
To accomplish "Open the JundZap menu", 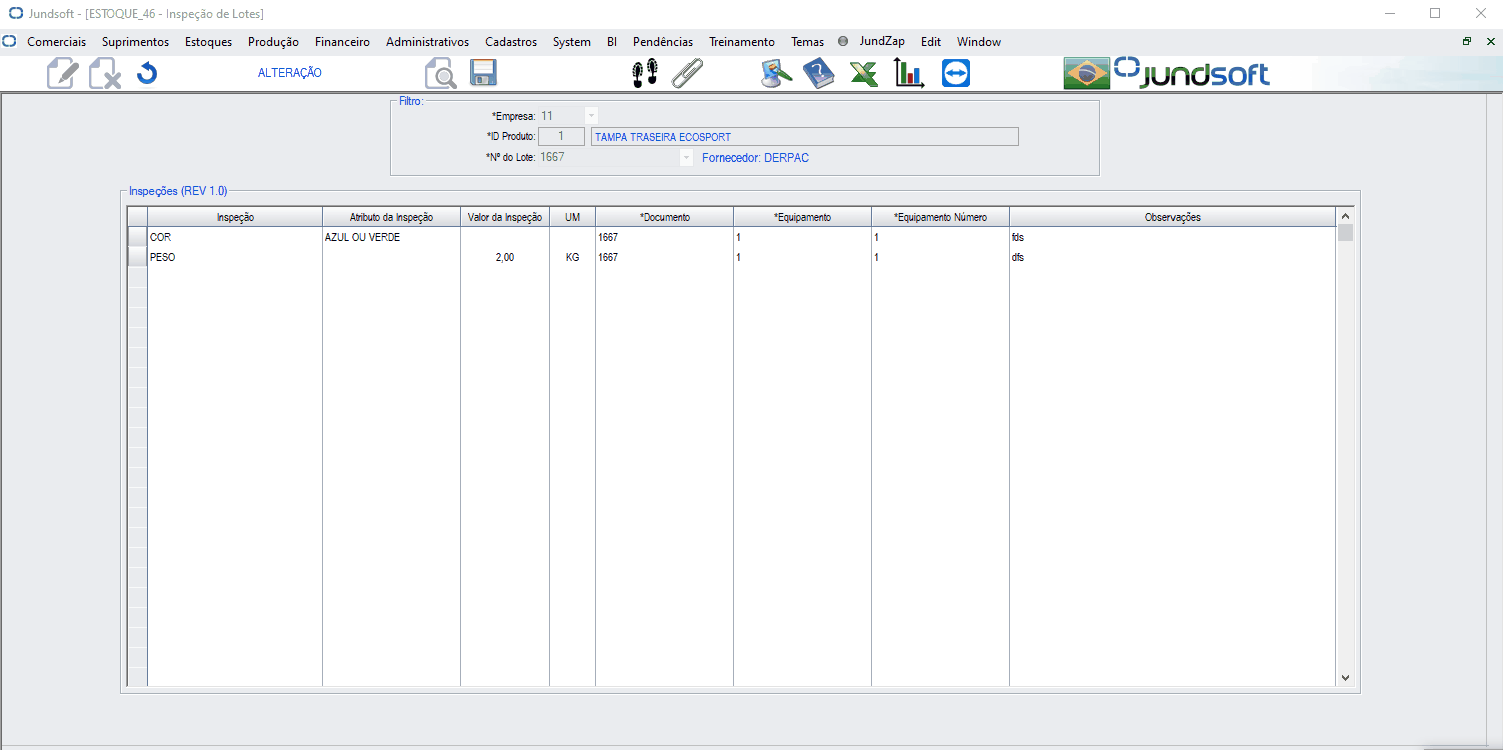I will tap(882, 42).
